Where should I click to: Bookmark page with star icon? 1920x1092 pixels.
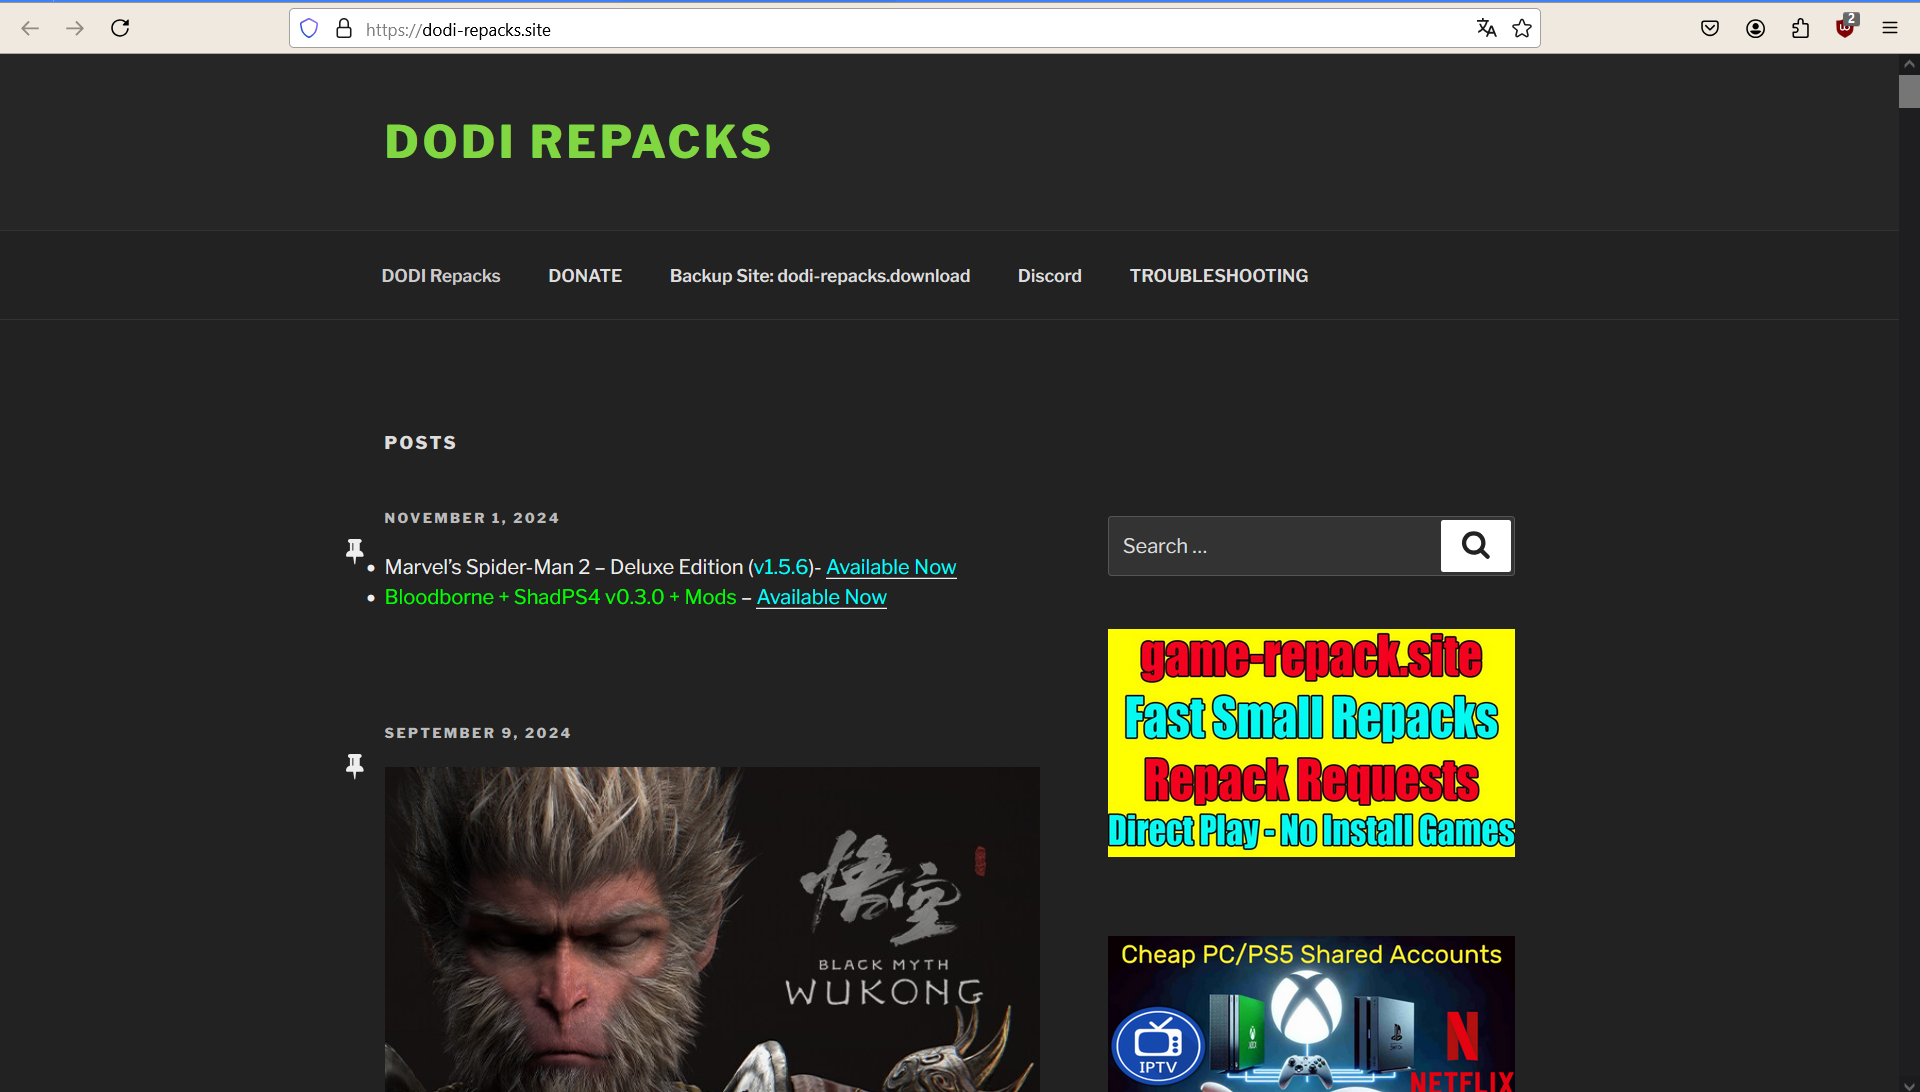[1522, 28]
